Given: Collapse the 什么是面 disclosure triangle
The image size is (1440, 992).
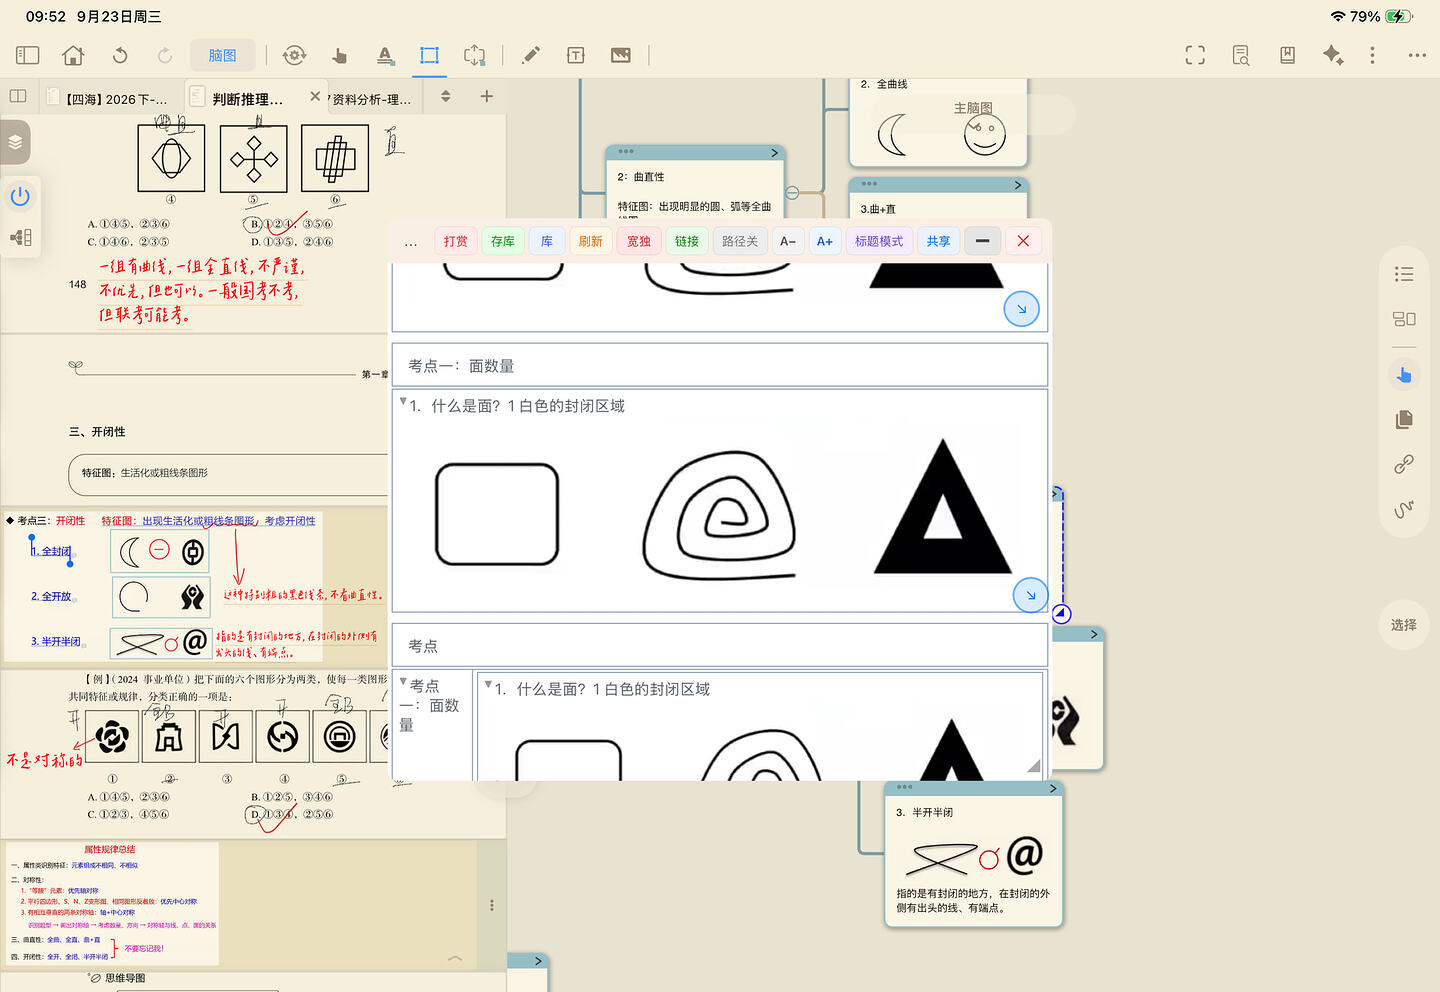Looking at the screenshot, I should pos(403,402).
